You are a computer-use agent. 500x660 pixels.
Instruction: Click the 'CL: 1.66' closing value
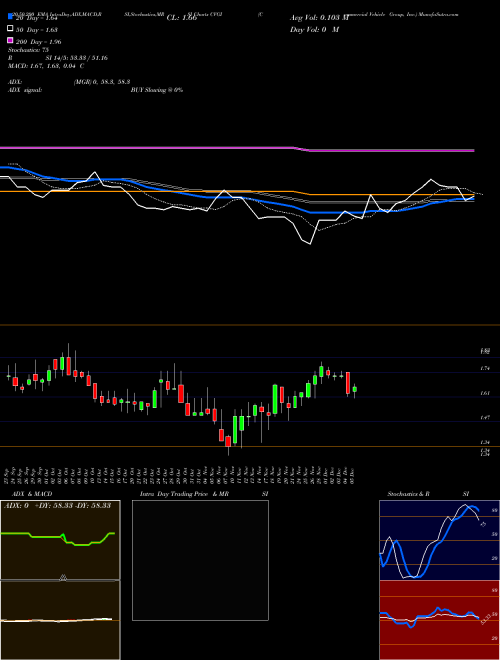click(x=182, y=18)
